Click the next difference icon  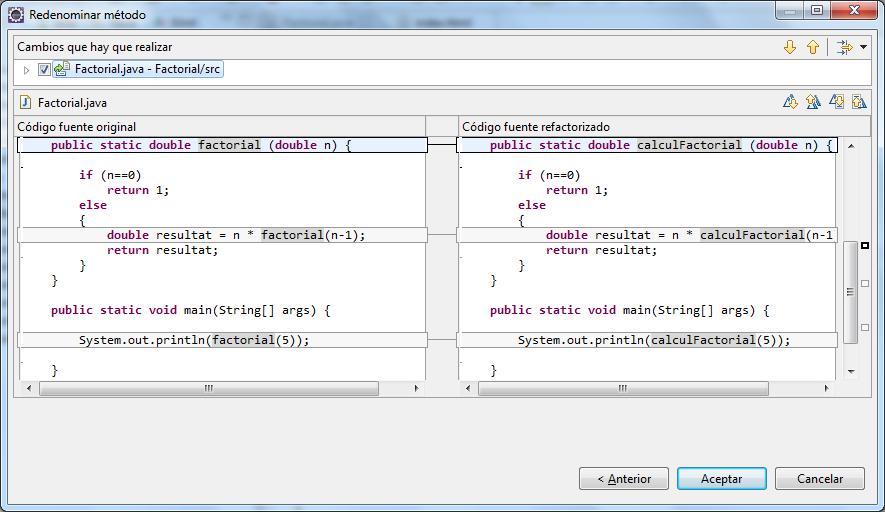790,102
